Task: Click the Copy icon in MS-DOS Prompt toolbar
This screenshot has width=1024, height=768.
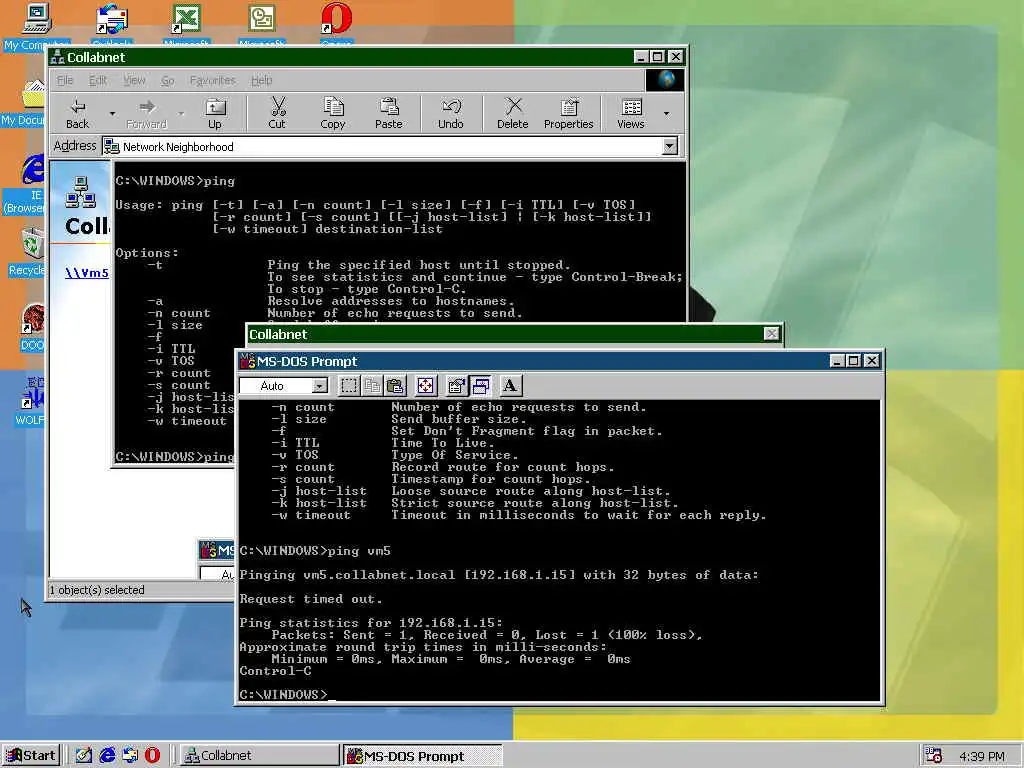Action: point(372,386)
